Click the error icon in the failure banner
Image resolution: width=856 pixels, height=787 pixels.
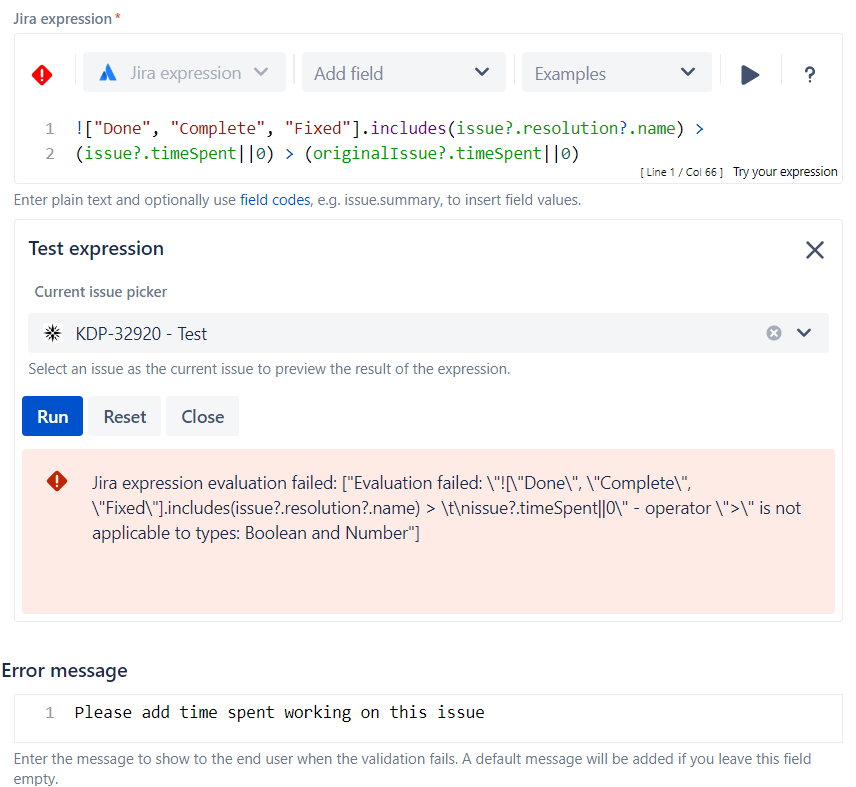(57, 481)
